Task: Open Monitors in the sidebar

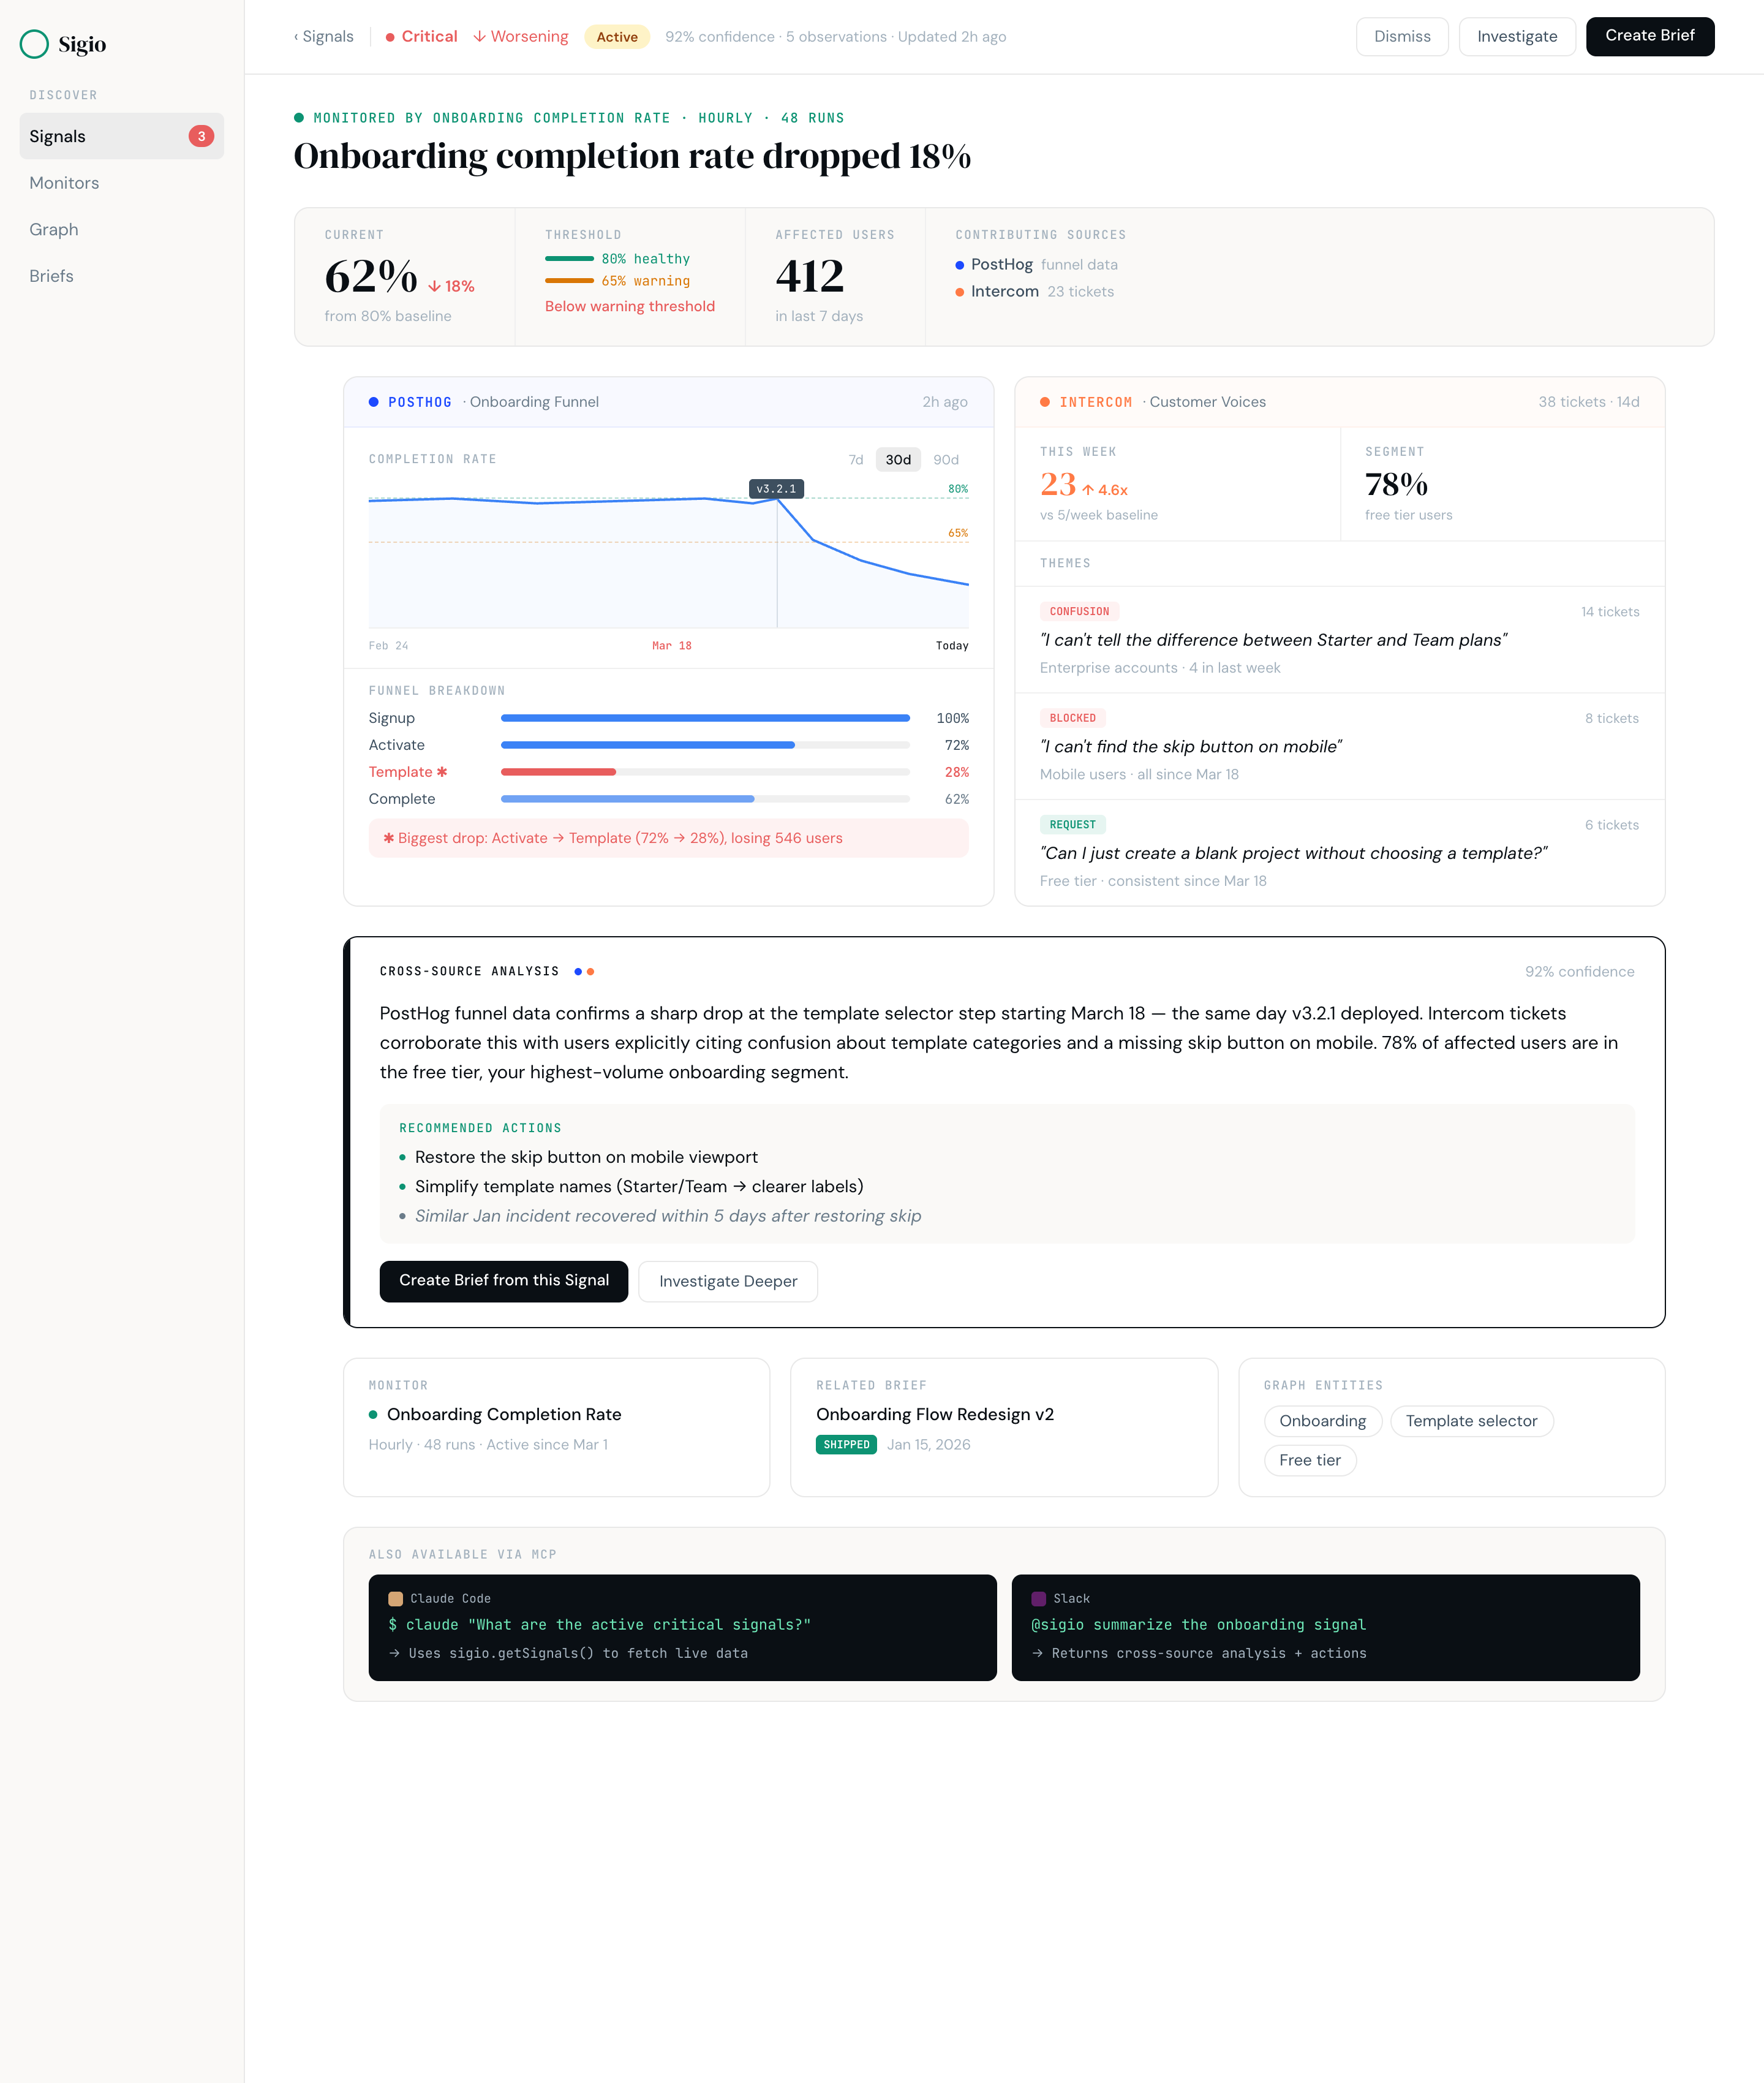Action: click(x=63, y=183)
